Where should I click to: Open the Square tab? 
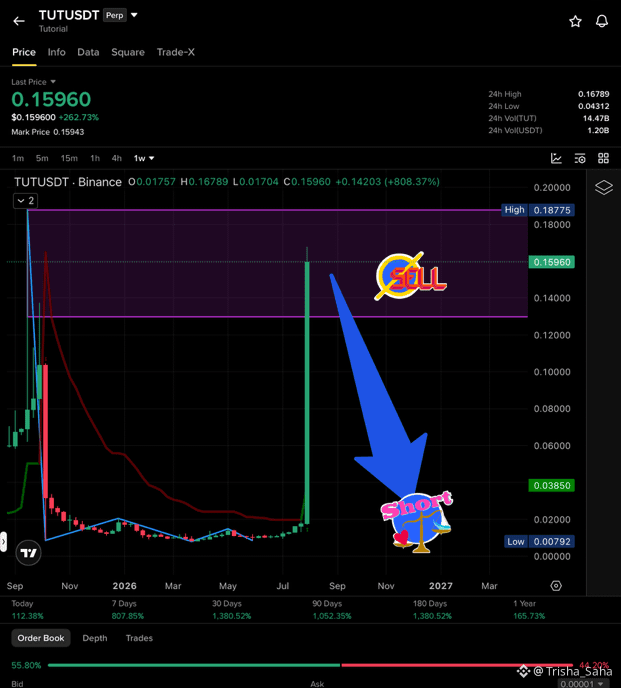point(128,52)
